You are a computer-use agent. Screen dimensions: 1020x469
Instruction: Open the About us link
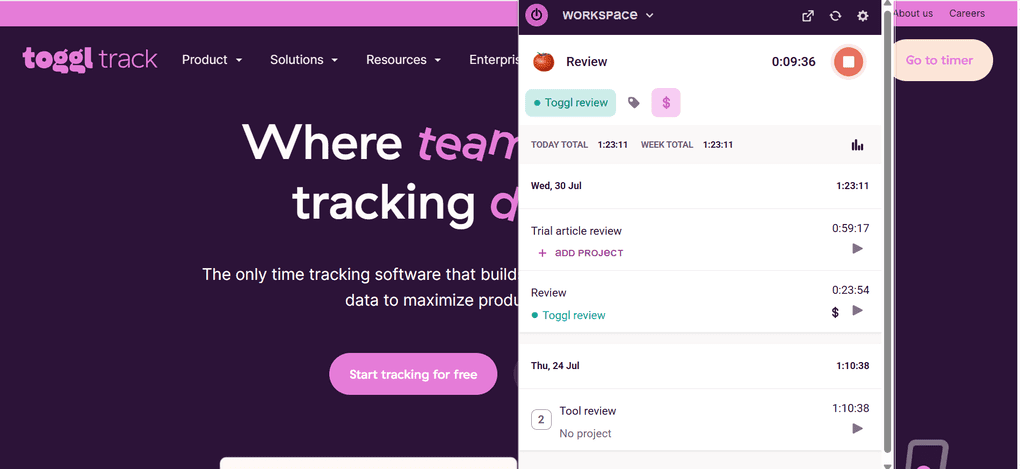(x=913, y=13)
